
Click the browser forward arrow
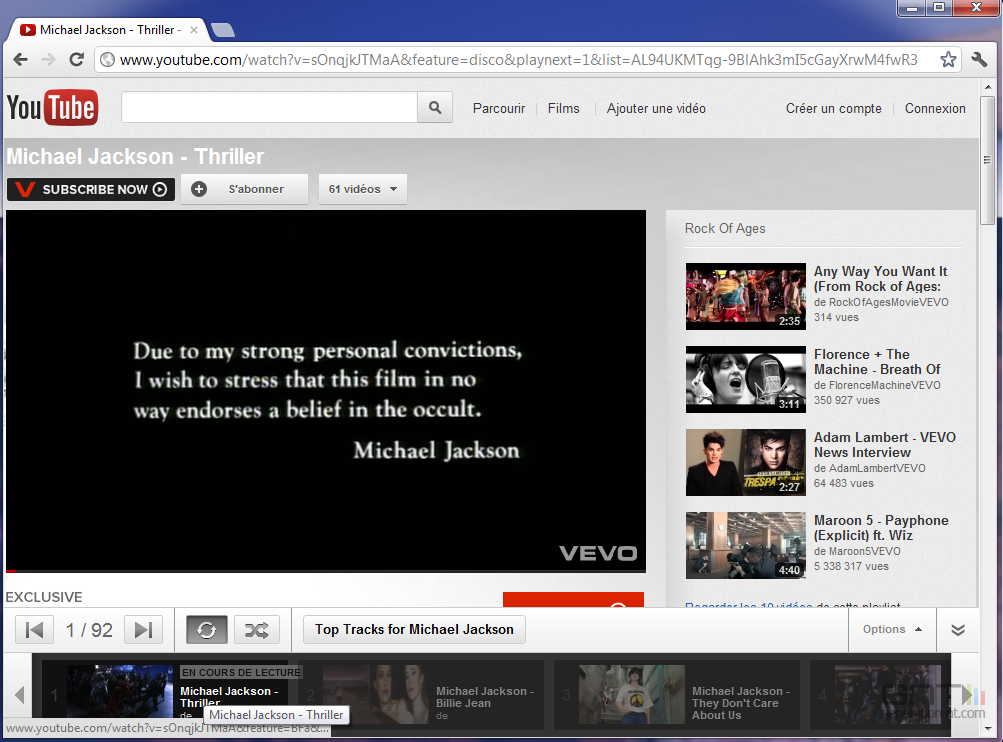coord(48,60)
